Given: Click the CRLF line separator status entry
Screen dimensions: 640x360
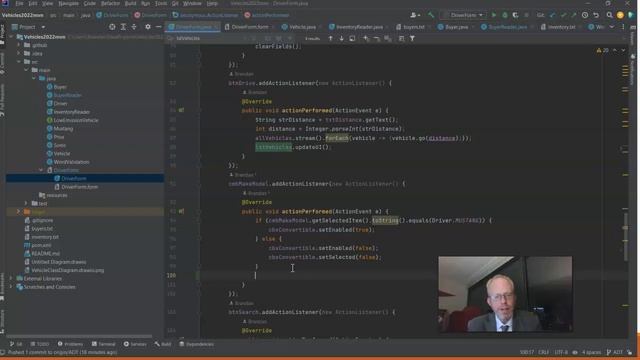Looking at the screenshot, I should tap(543, 352).
